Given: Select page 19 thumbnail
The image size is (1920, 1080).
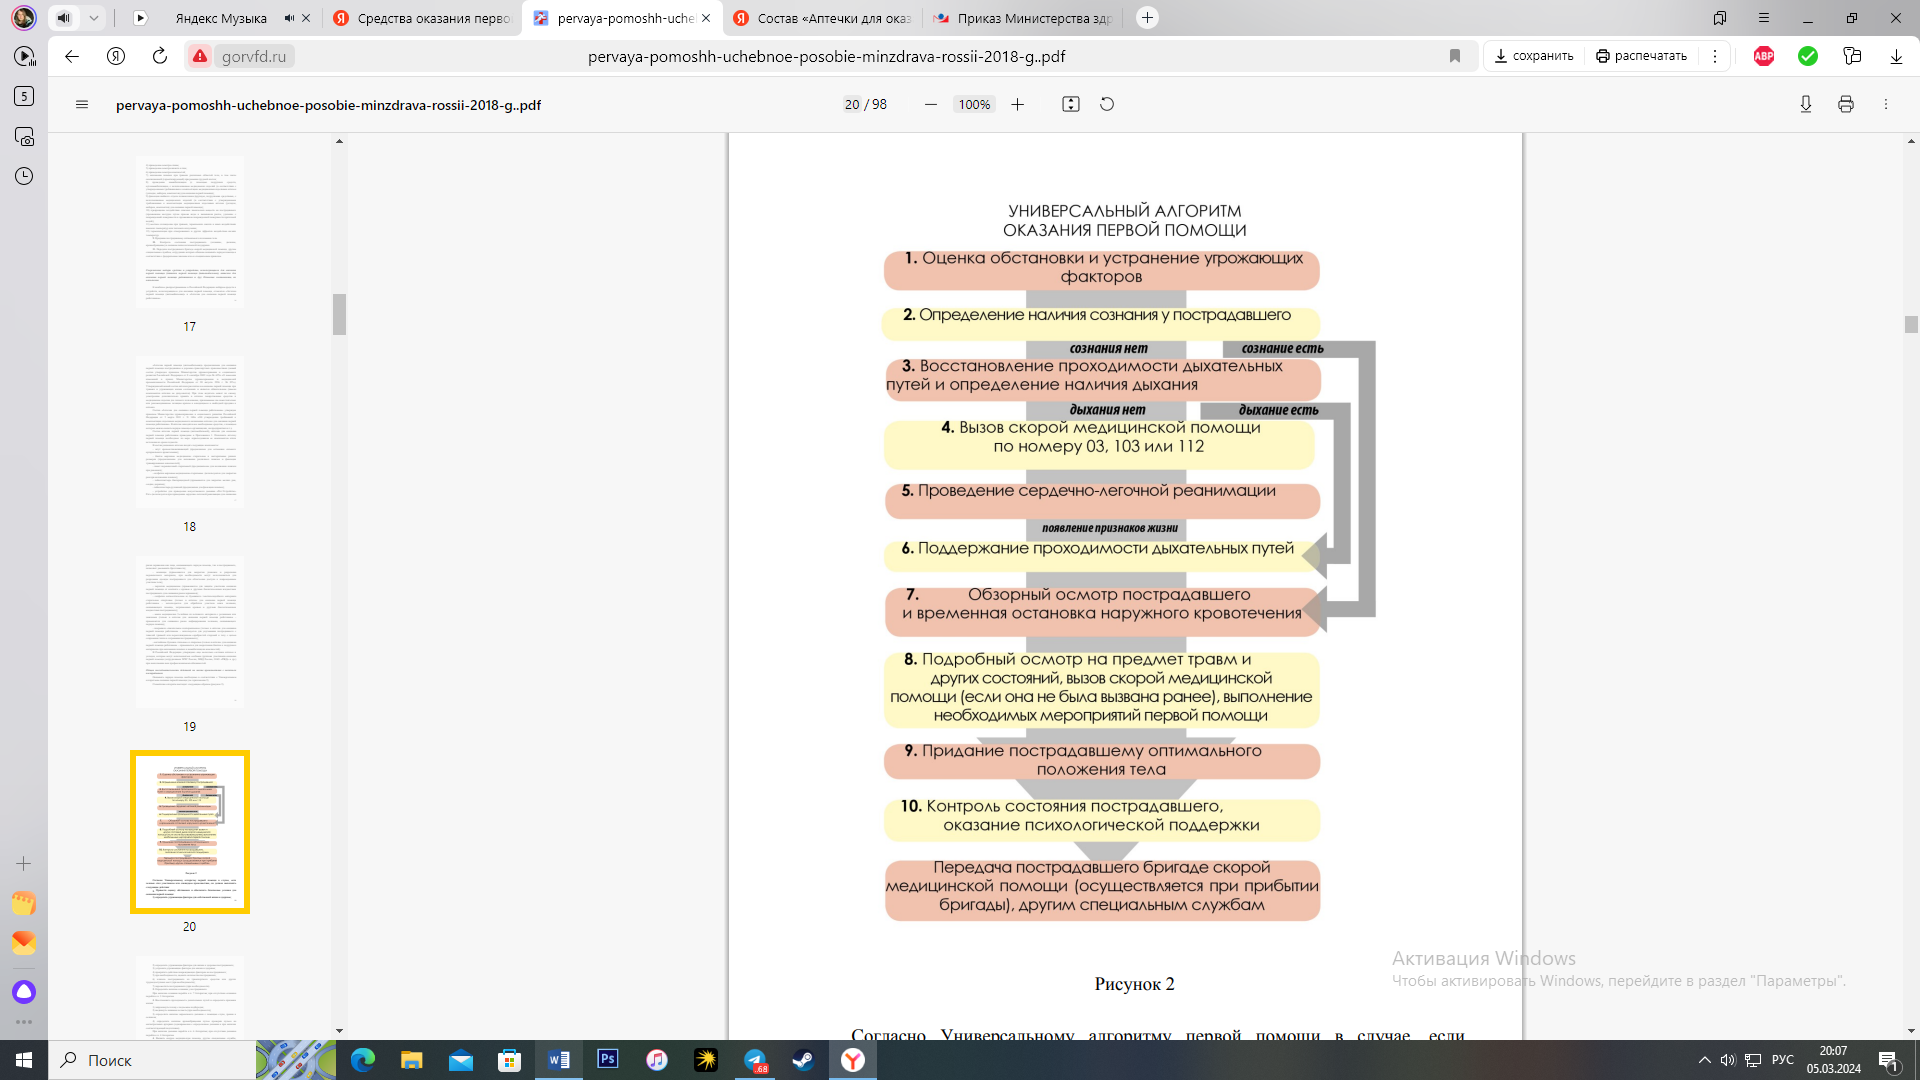Looking at the screenshot, I should point(190,632).
